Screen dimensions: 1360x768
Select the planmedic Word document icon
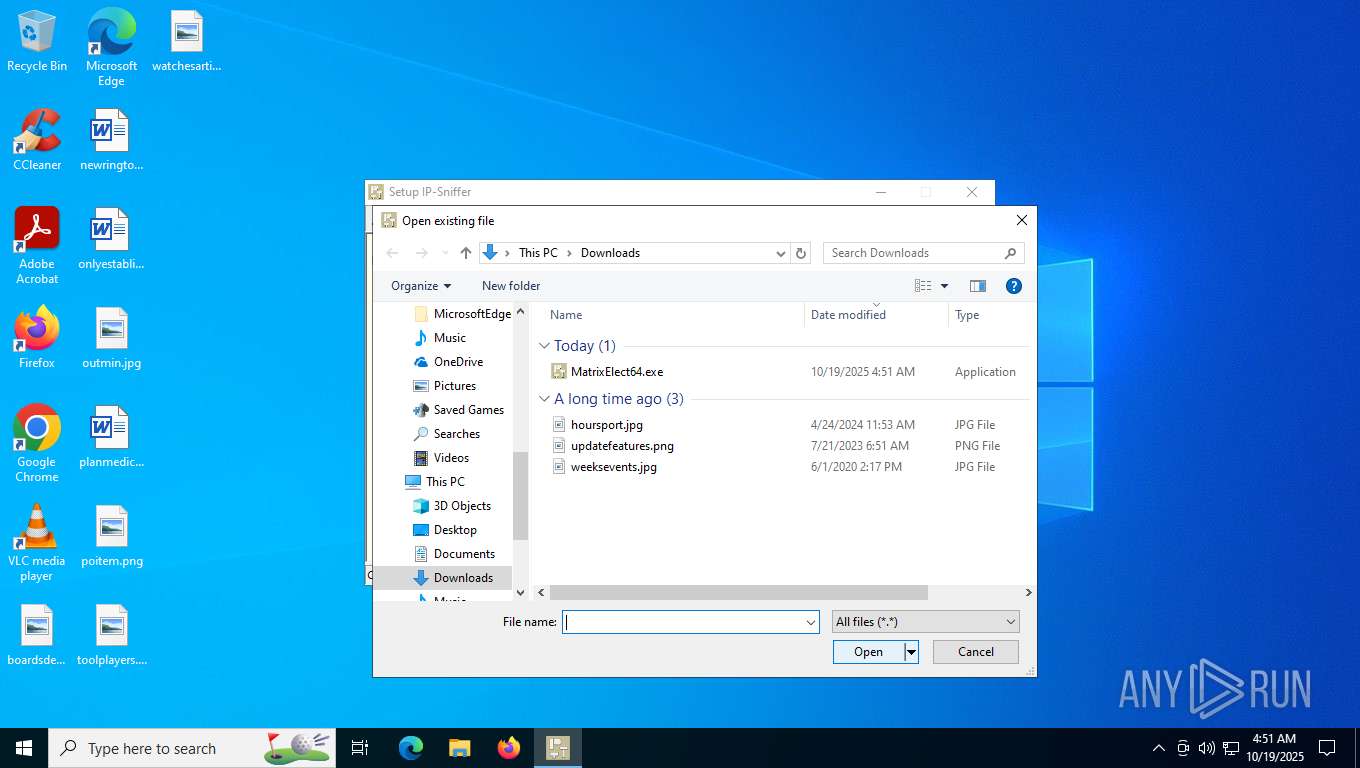click(x=111, y=437)
